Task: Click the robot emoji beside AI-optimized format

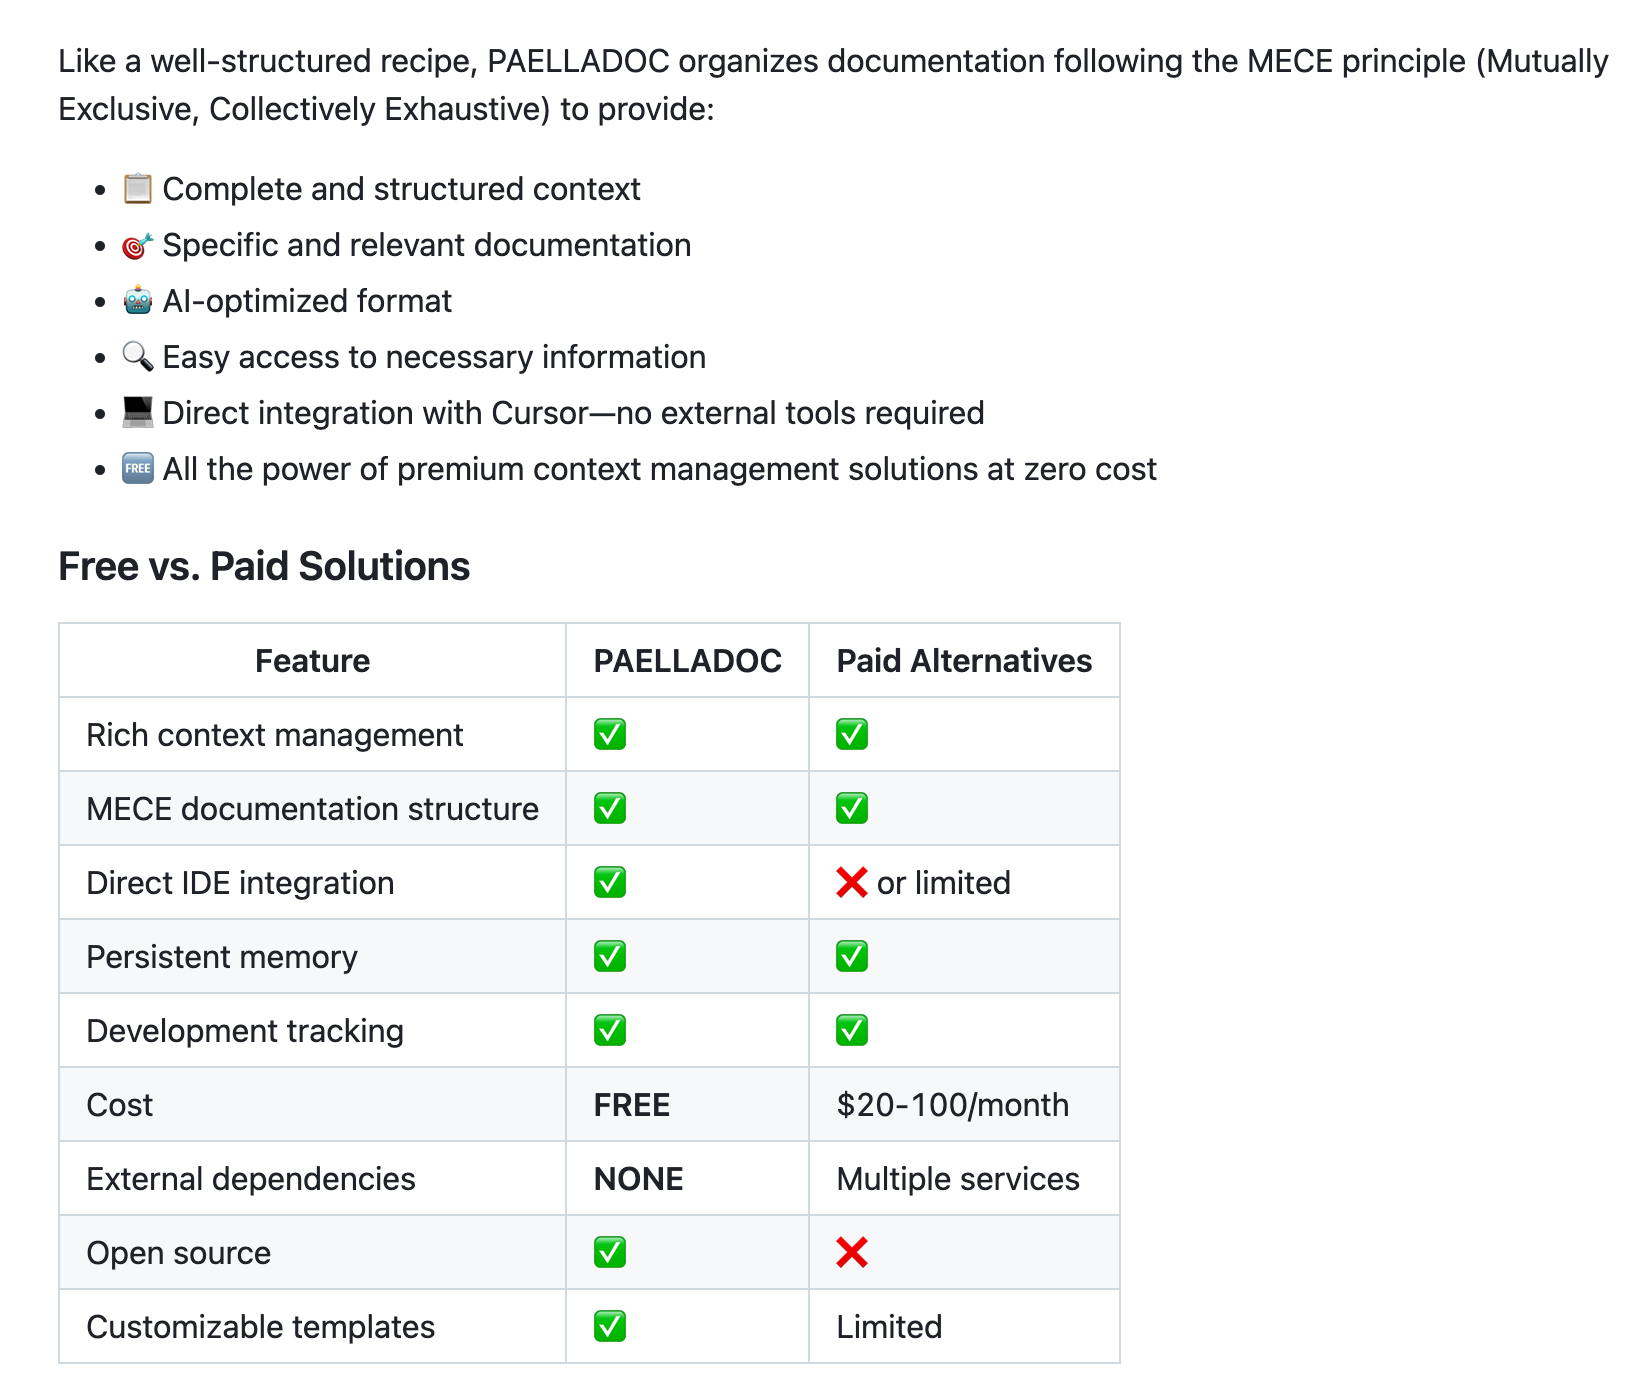Action: [x=138, y=300]
